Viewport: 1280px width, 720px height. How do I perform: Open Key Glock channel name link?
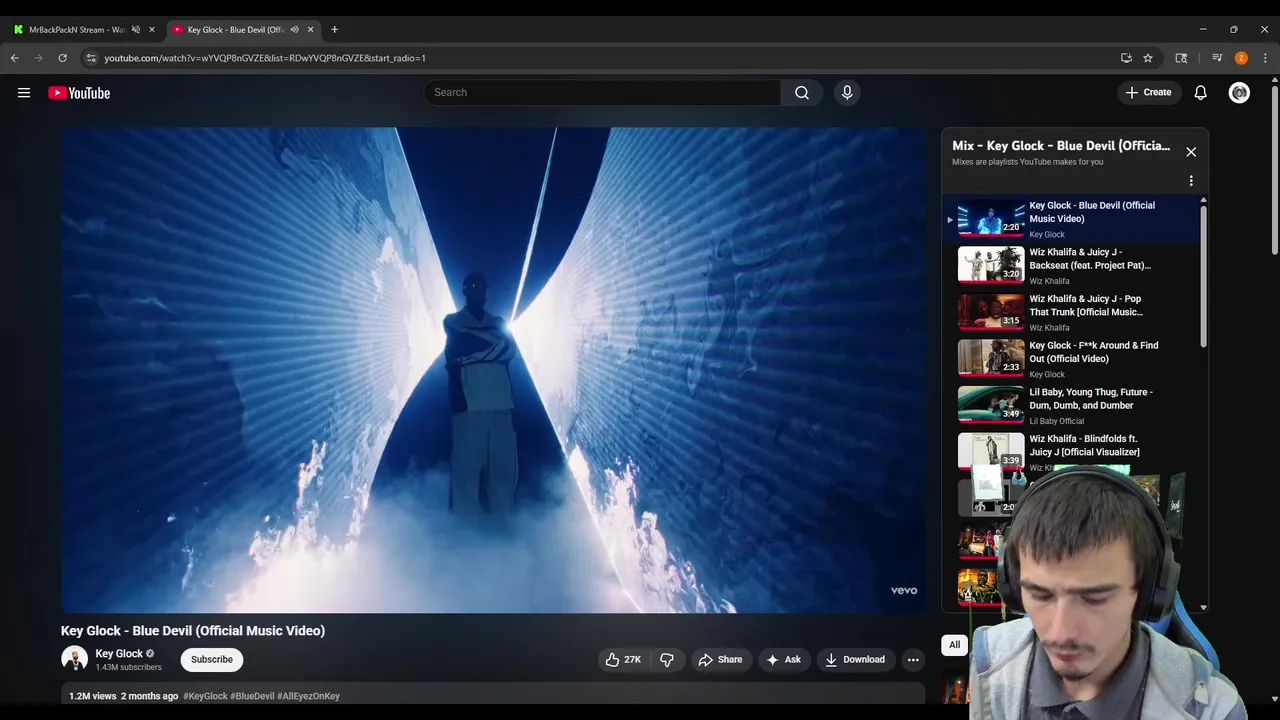[119, 653]
